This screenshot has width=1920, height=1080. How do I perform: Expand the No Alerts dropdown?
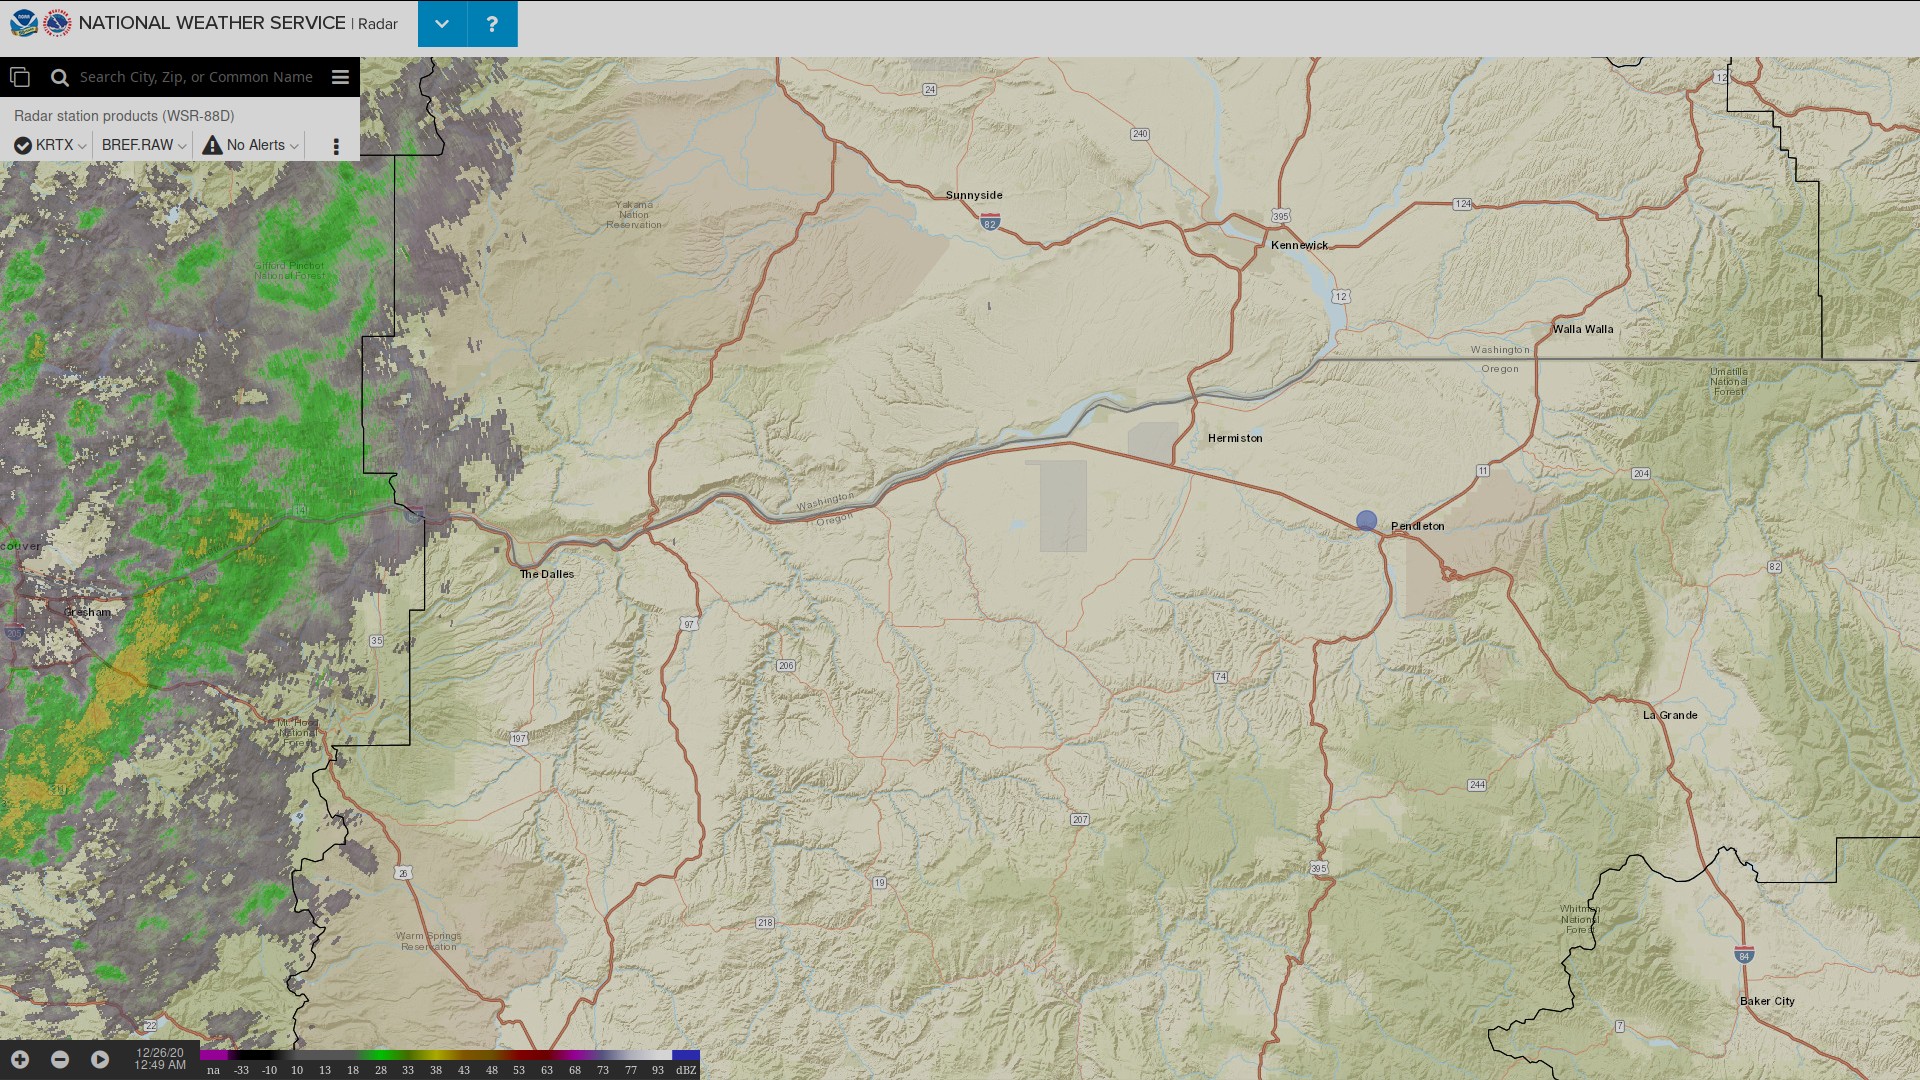point(294,146)
